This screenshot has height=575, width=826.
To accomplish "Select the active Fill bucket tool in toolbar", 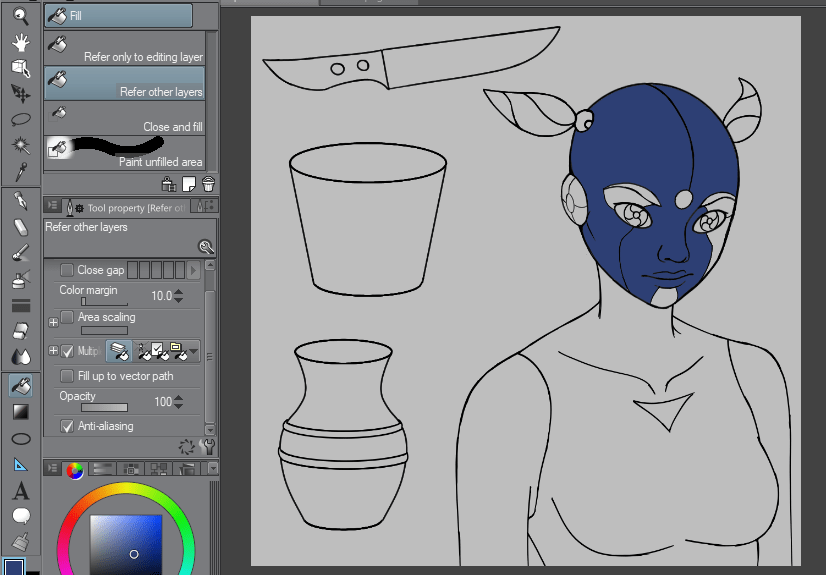I will 21,386.
